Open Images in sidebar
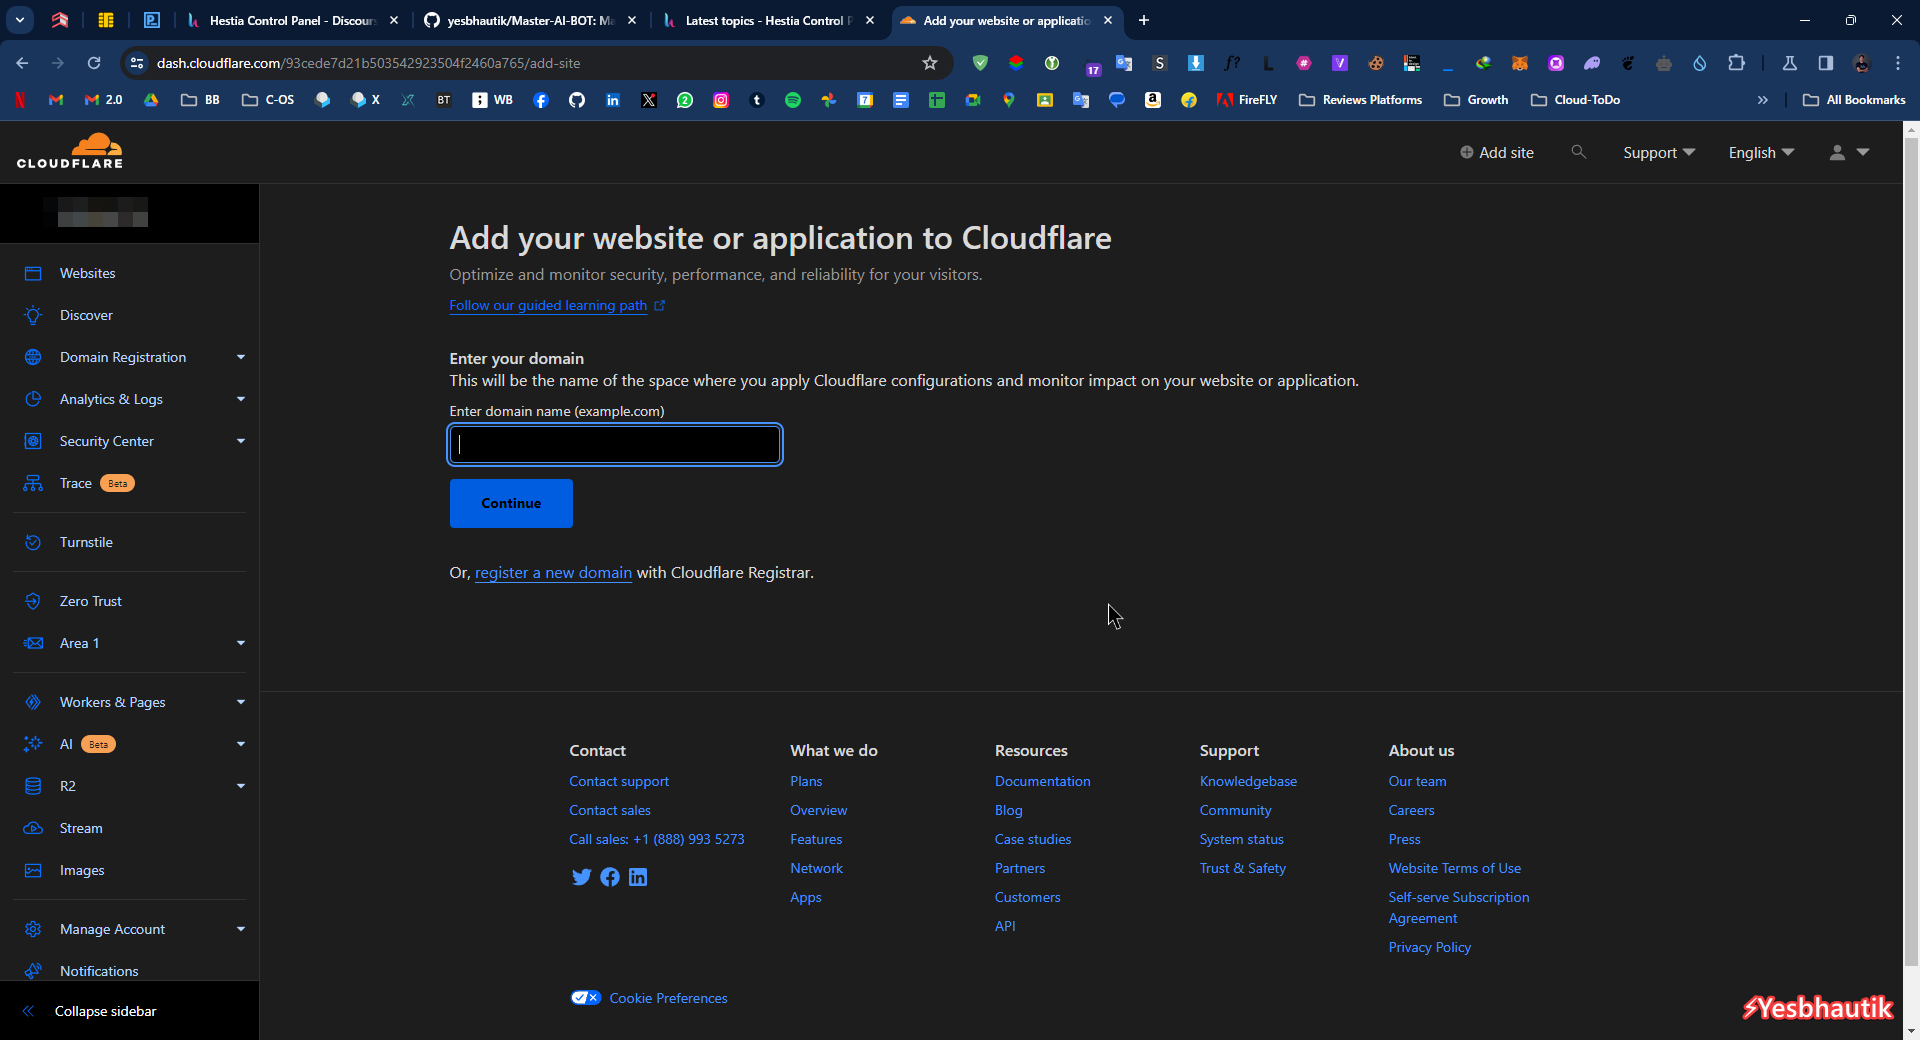This screenshot has height=1040, width=1920. (82, 870)
